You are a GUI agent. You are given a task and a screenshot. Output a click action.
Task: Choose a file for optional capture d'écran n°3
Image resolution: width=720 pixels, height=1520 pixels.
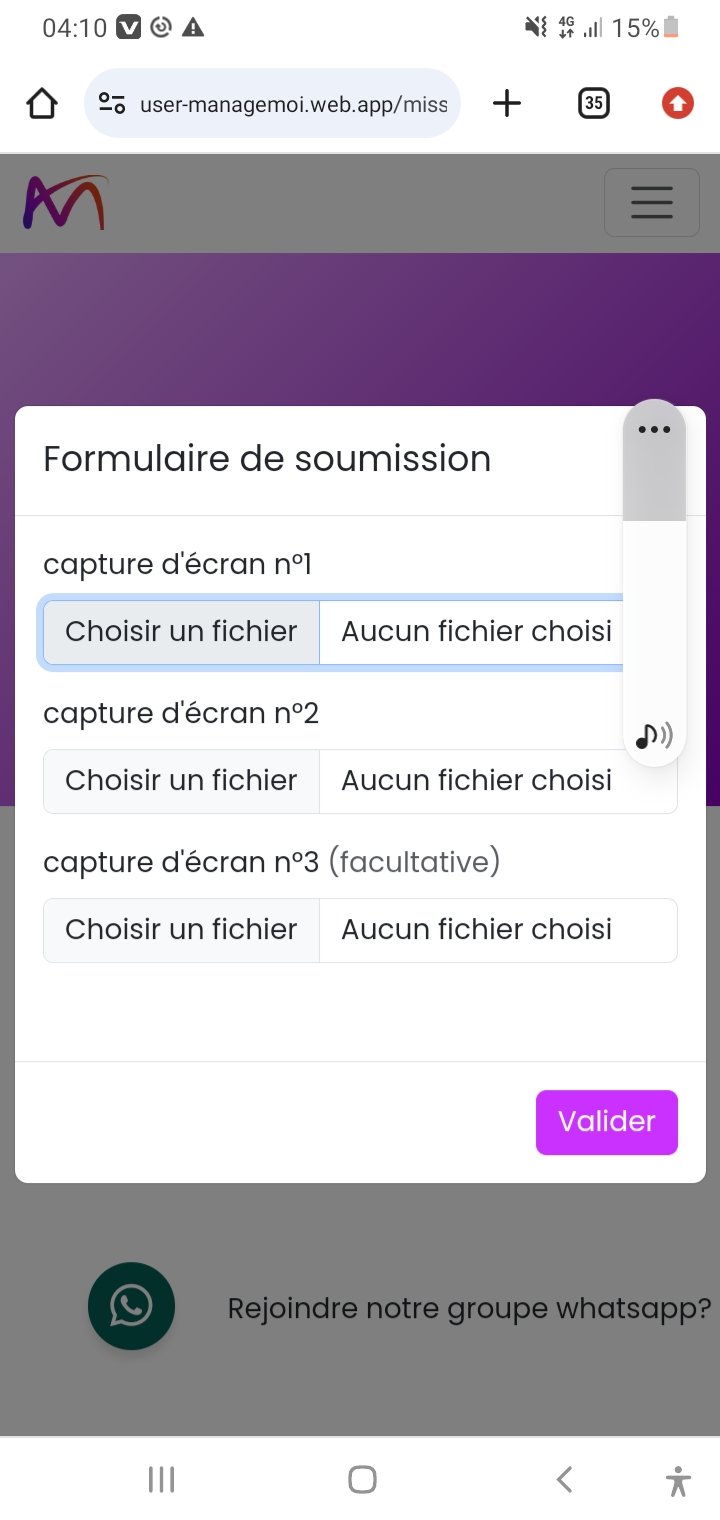tap(181, 930)
